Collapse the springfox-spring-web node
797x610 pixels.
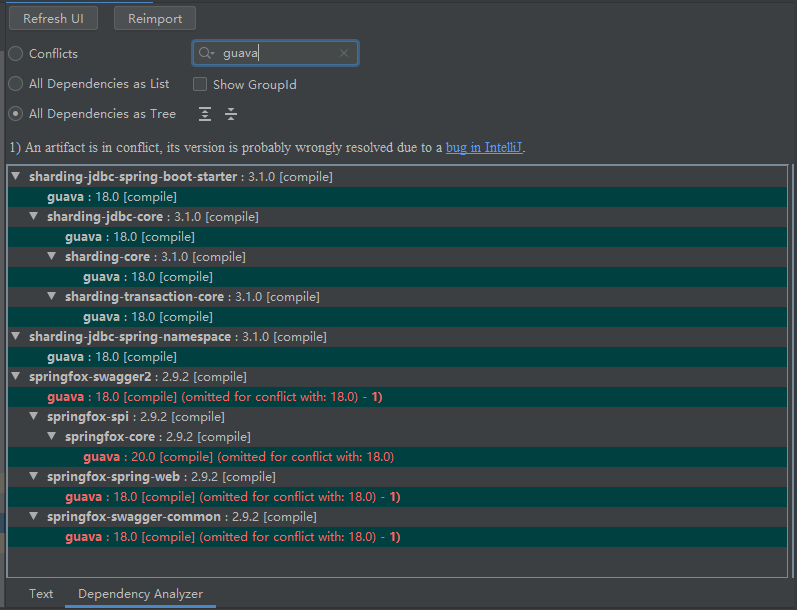pyautogui.click(x=34, y=476)
